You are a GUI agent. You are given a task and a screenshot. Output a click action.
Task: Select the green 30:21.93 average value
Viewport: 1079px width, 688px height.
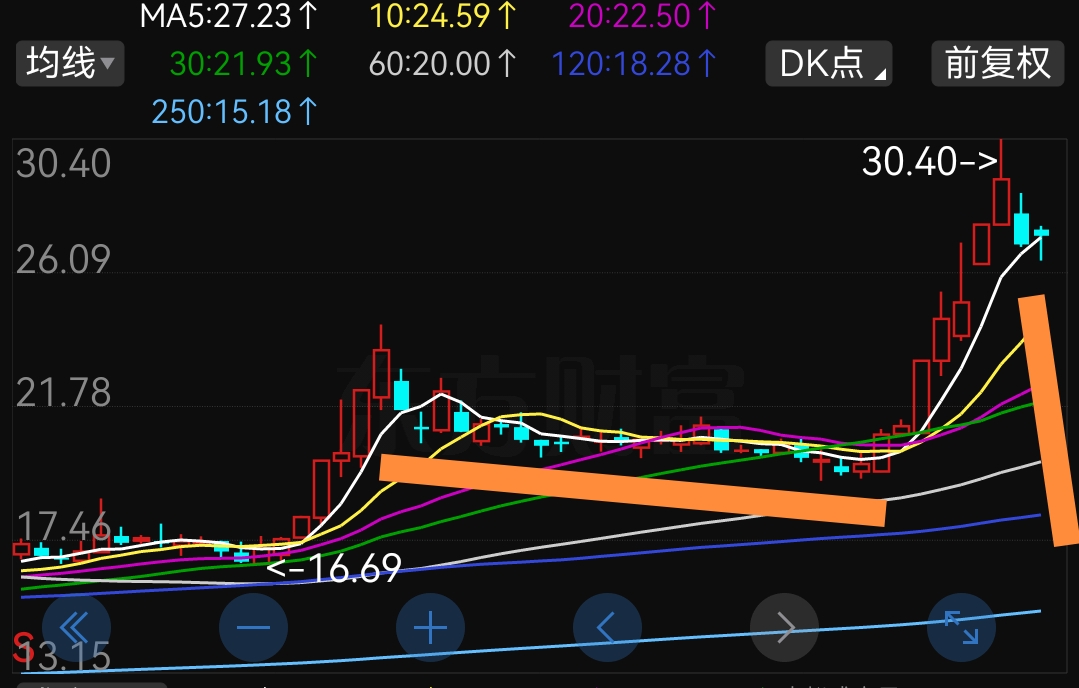[243, 64]
